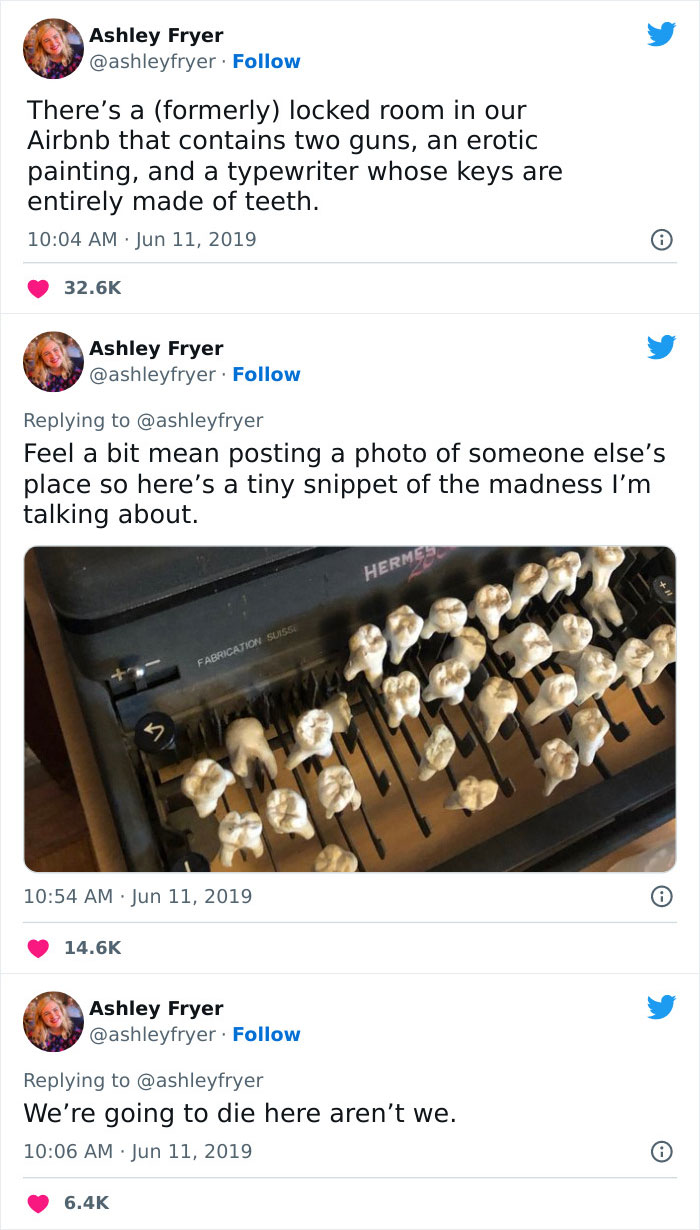Like the photo tweet with 14.6K heart
Screen dimensions: 700x1230
point(37,947)
